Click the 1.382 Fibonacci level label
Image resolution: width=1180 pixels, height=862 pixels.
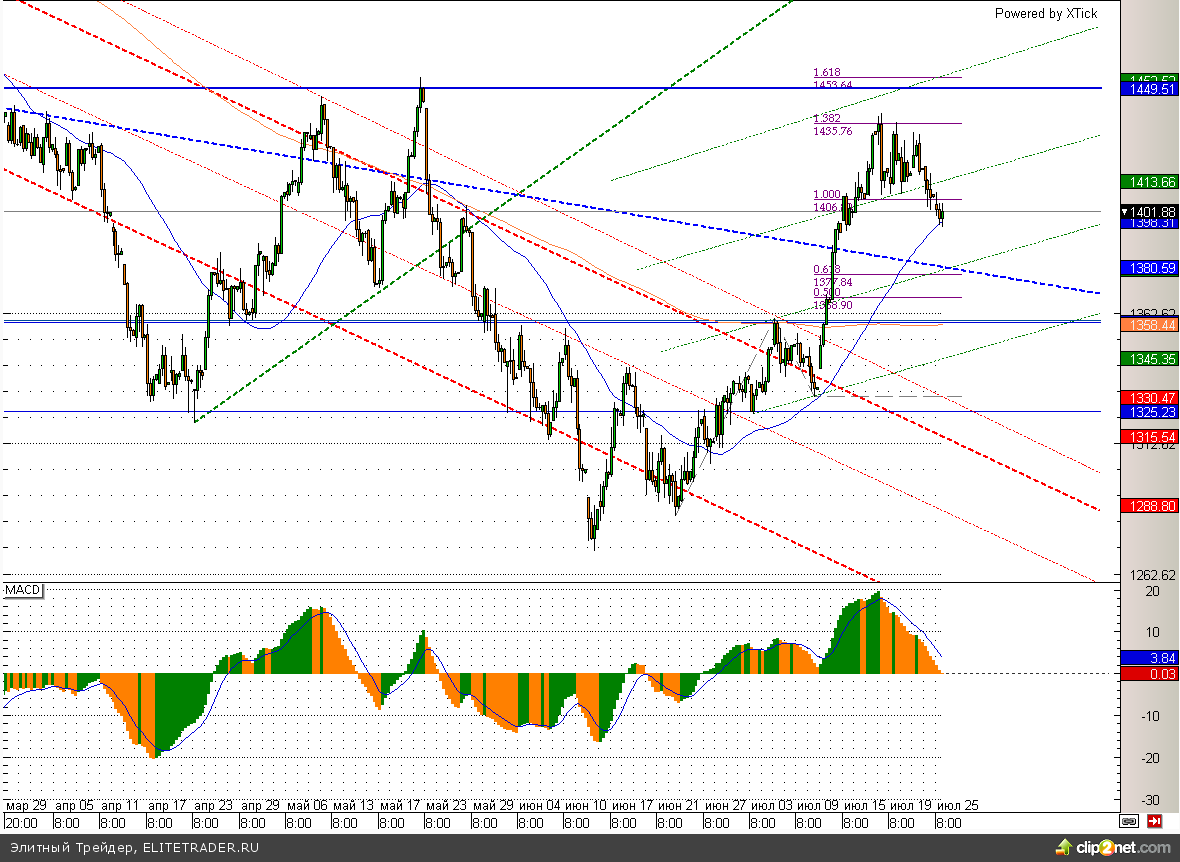[x=827, y=118]
